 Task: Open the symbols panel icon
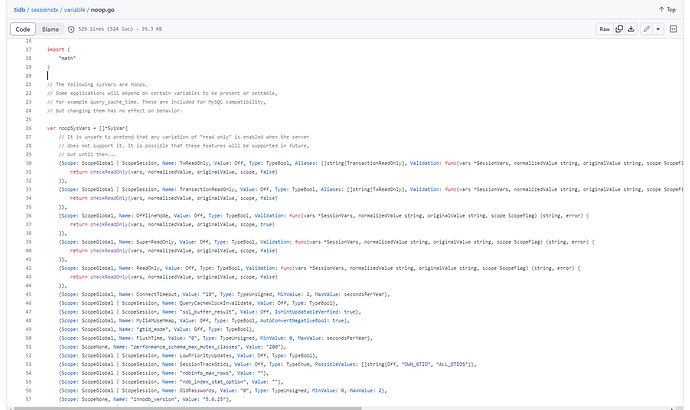[x=673, y=29]
